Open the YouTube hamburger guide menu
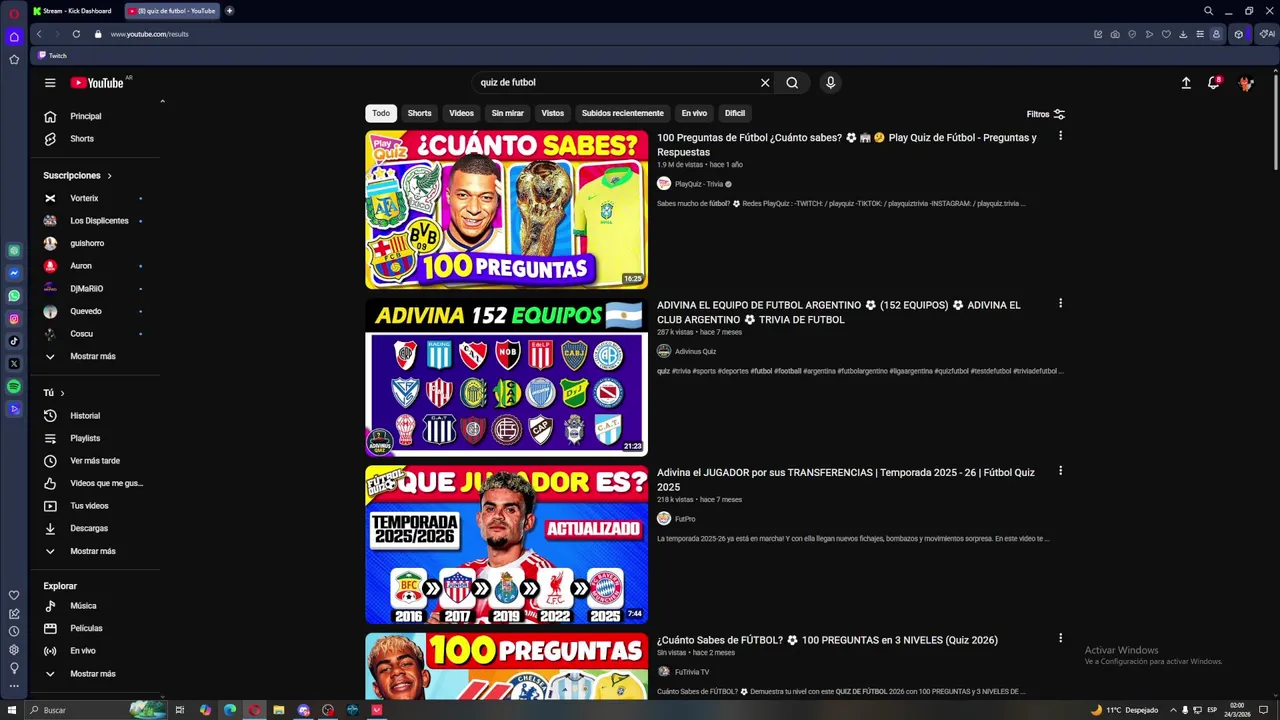 click(x=50, y=83)
